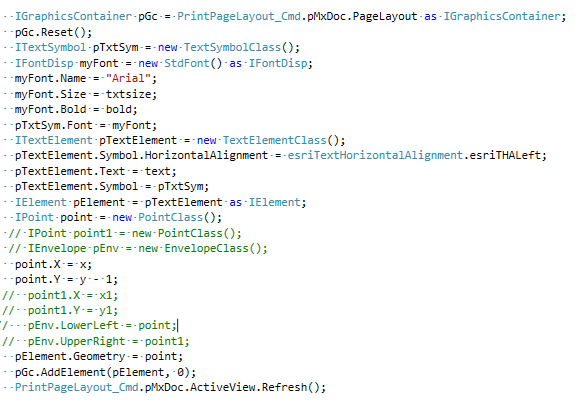Click esriTHALeft enum value
The height and width of the screenshot is (401, 585).
[504, 155]
